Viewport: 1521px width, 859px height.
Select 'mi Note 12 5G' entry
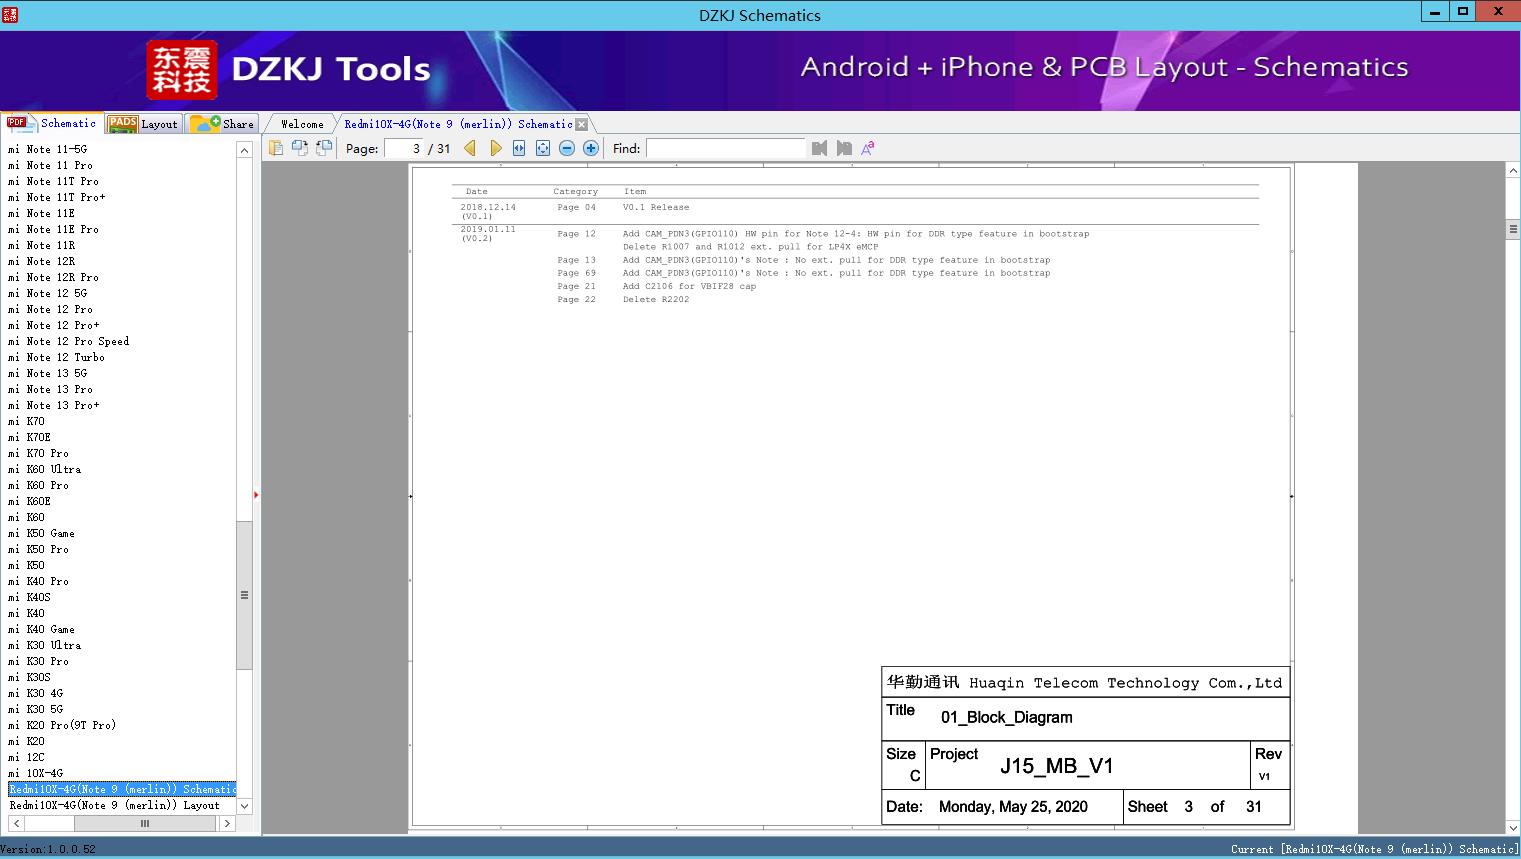(47, 293)
